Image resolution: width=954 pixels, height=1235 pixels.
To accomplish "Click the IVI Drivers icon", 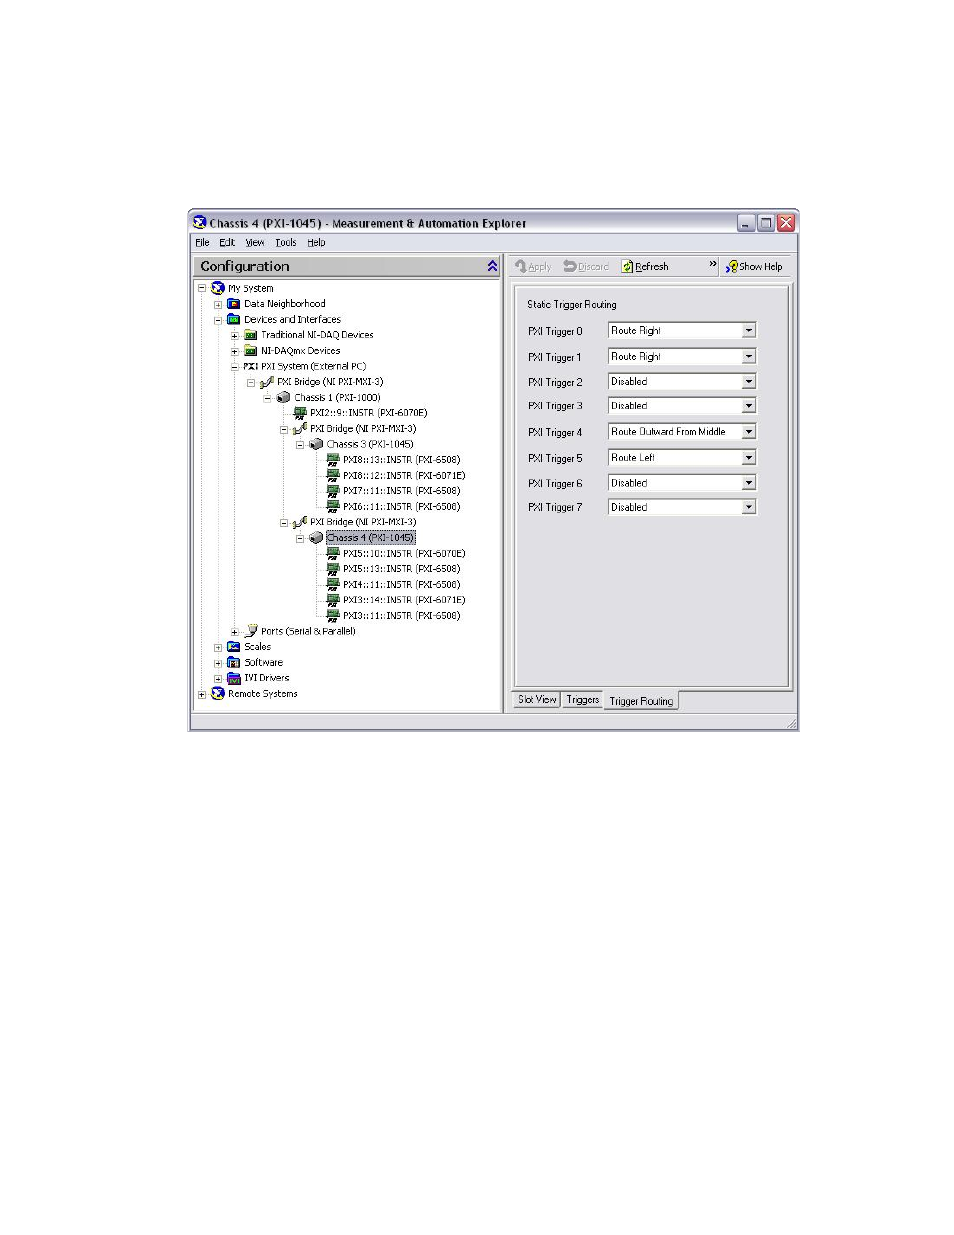I will click(234, 678).
